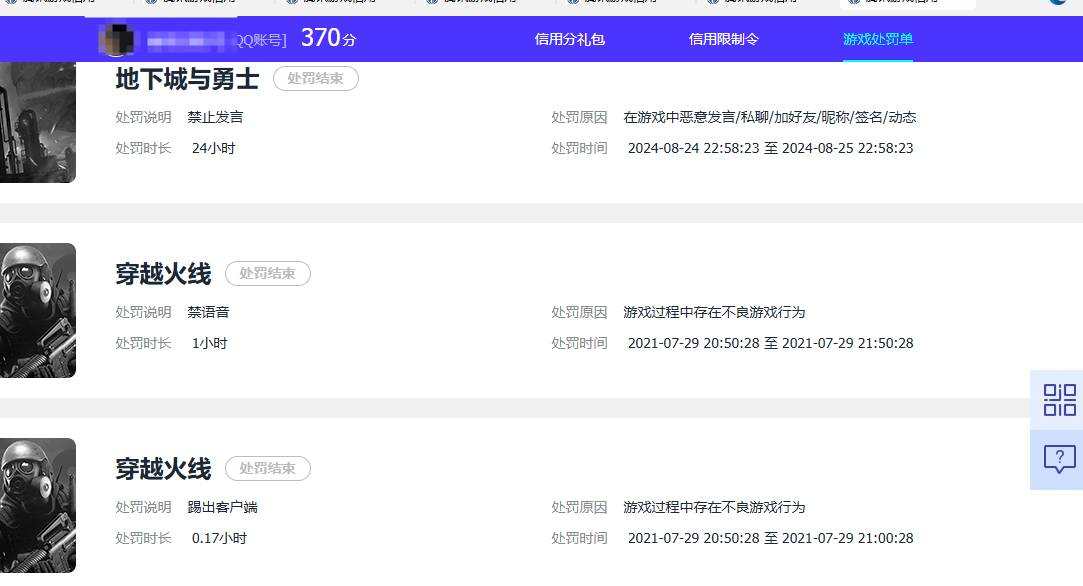The image size is (1083, 586).
Task: Click the Dungeon Fighter game thumbnail
Action: point(37,122)
